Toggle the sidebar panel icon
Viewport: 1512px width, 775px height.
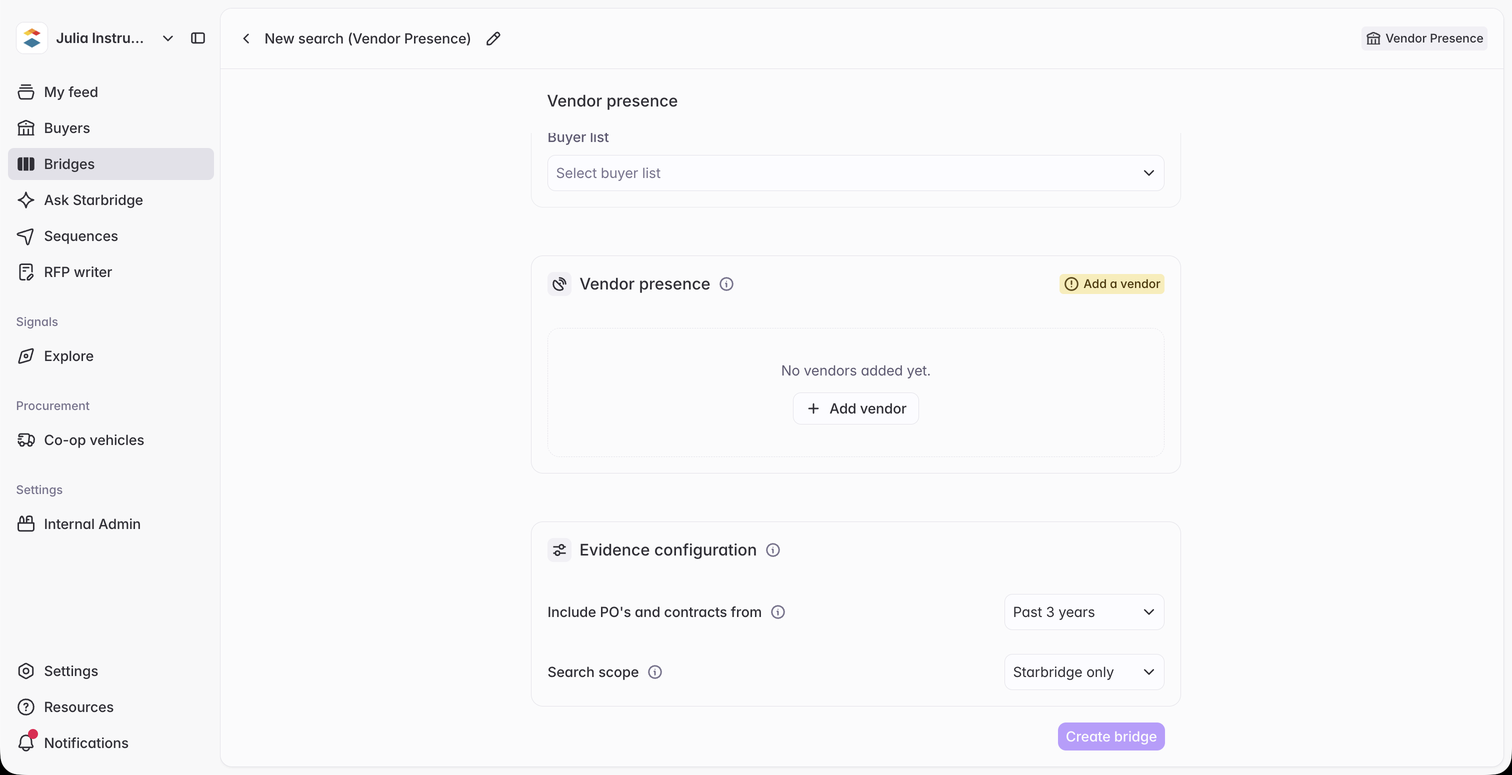click(198, 38)
